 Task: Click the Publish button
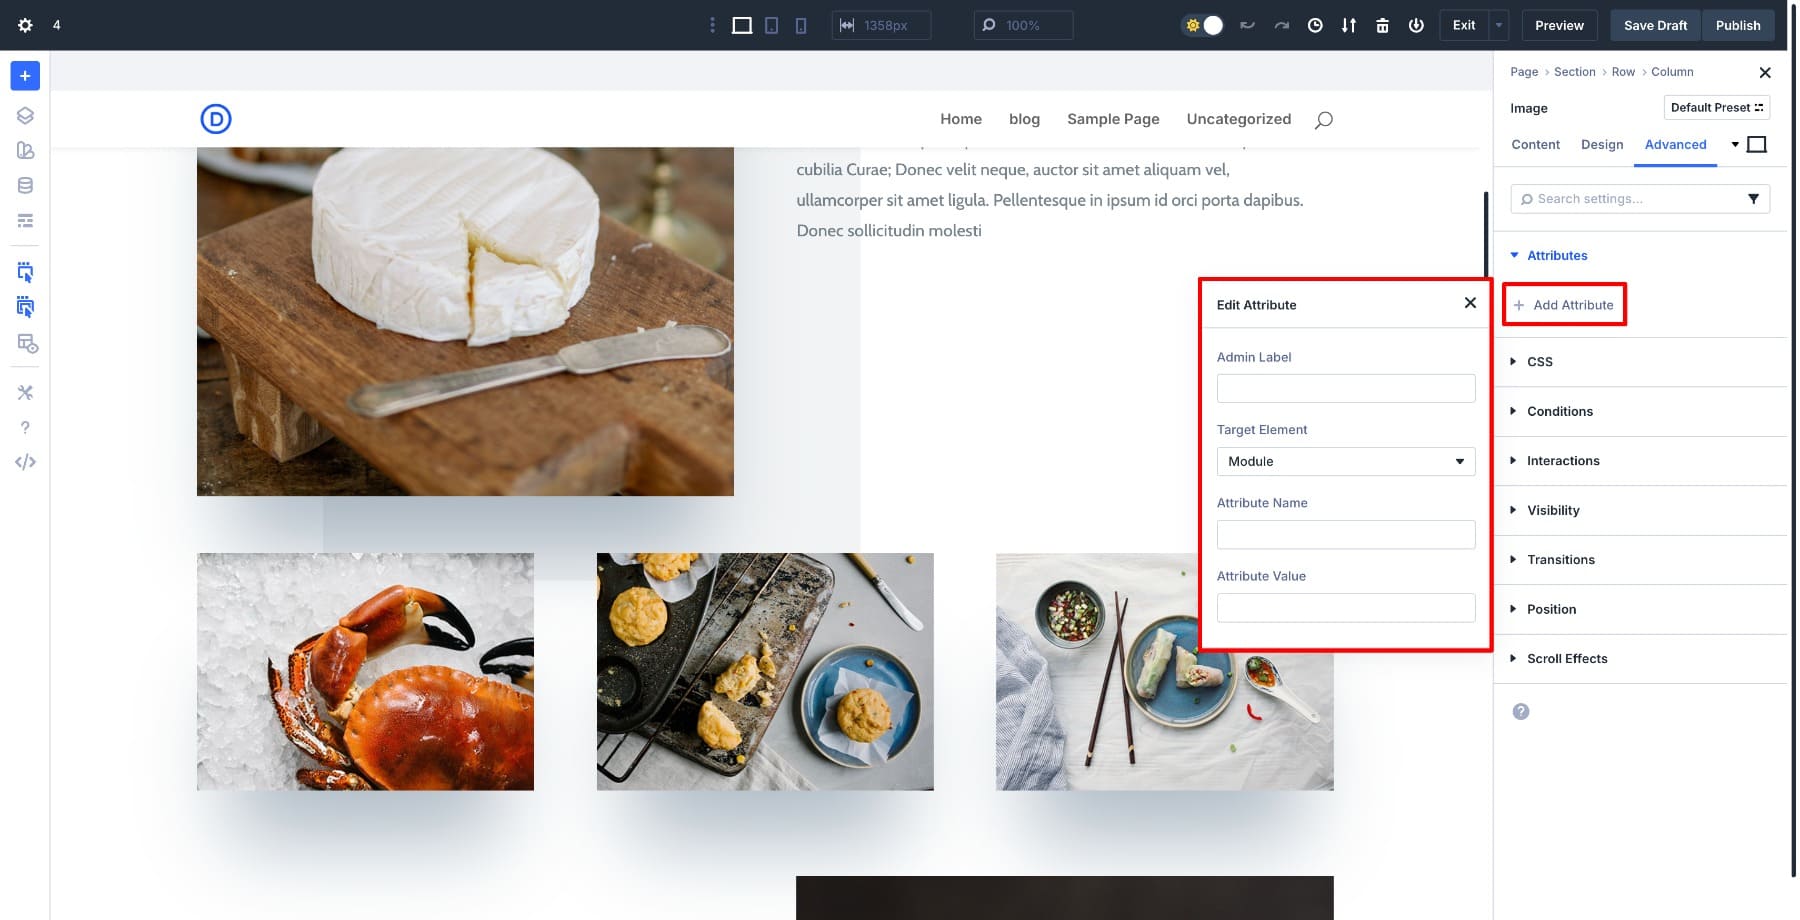[x=1737, y=25]
